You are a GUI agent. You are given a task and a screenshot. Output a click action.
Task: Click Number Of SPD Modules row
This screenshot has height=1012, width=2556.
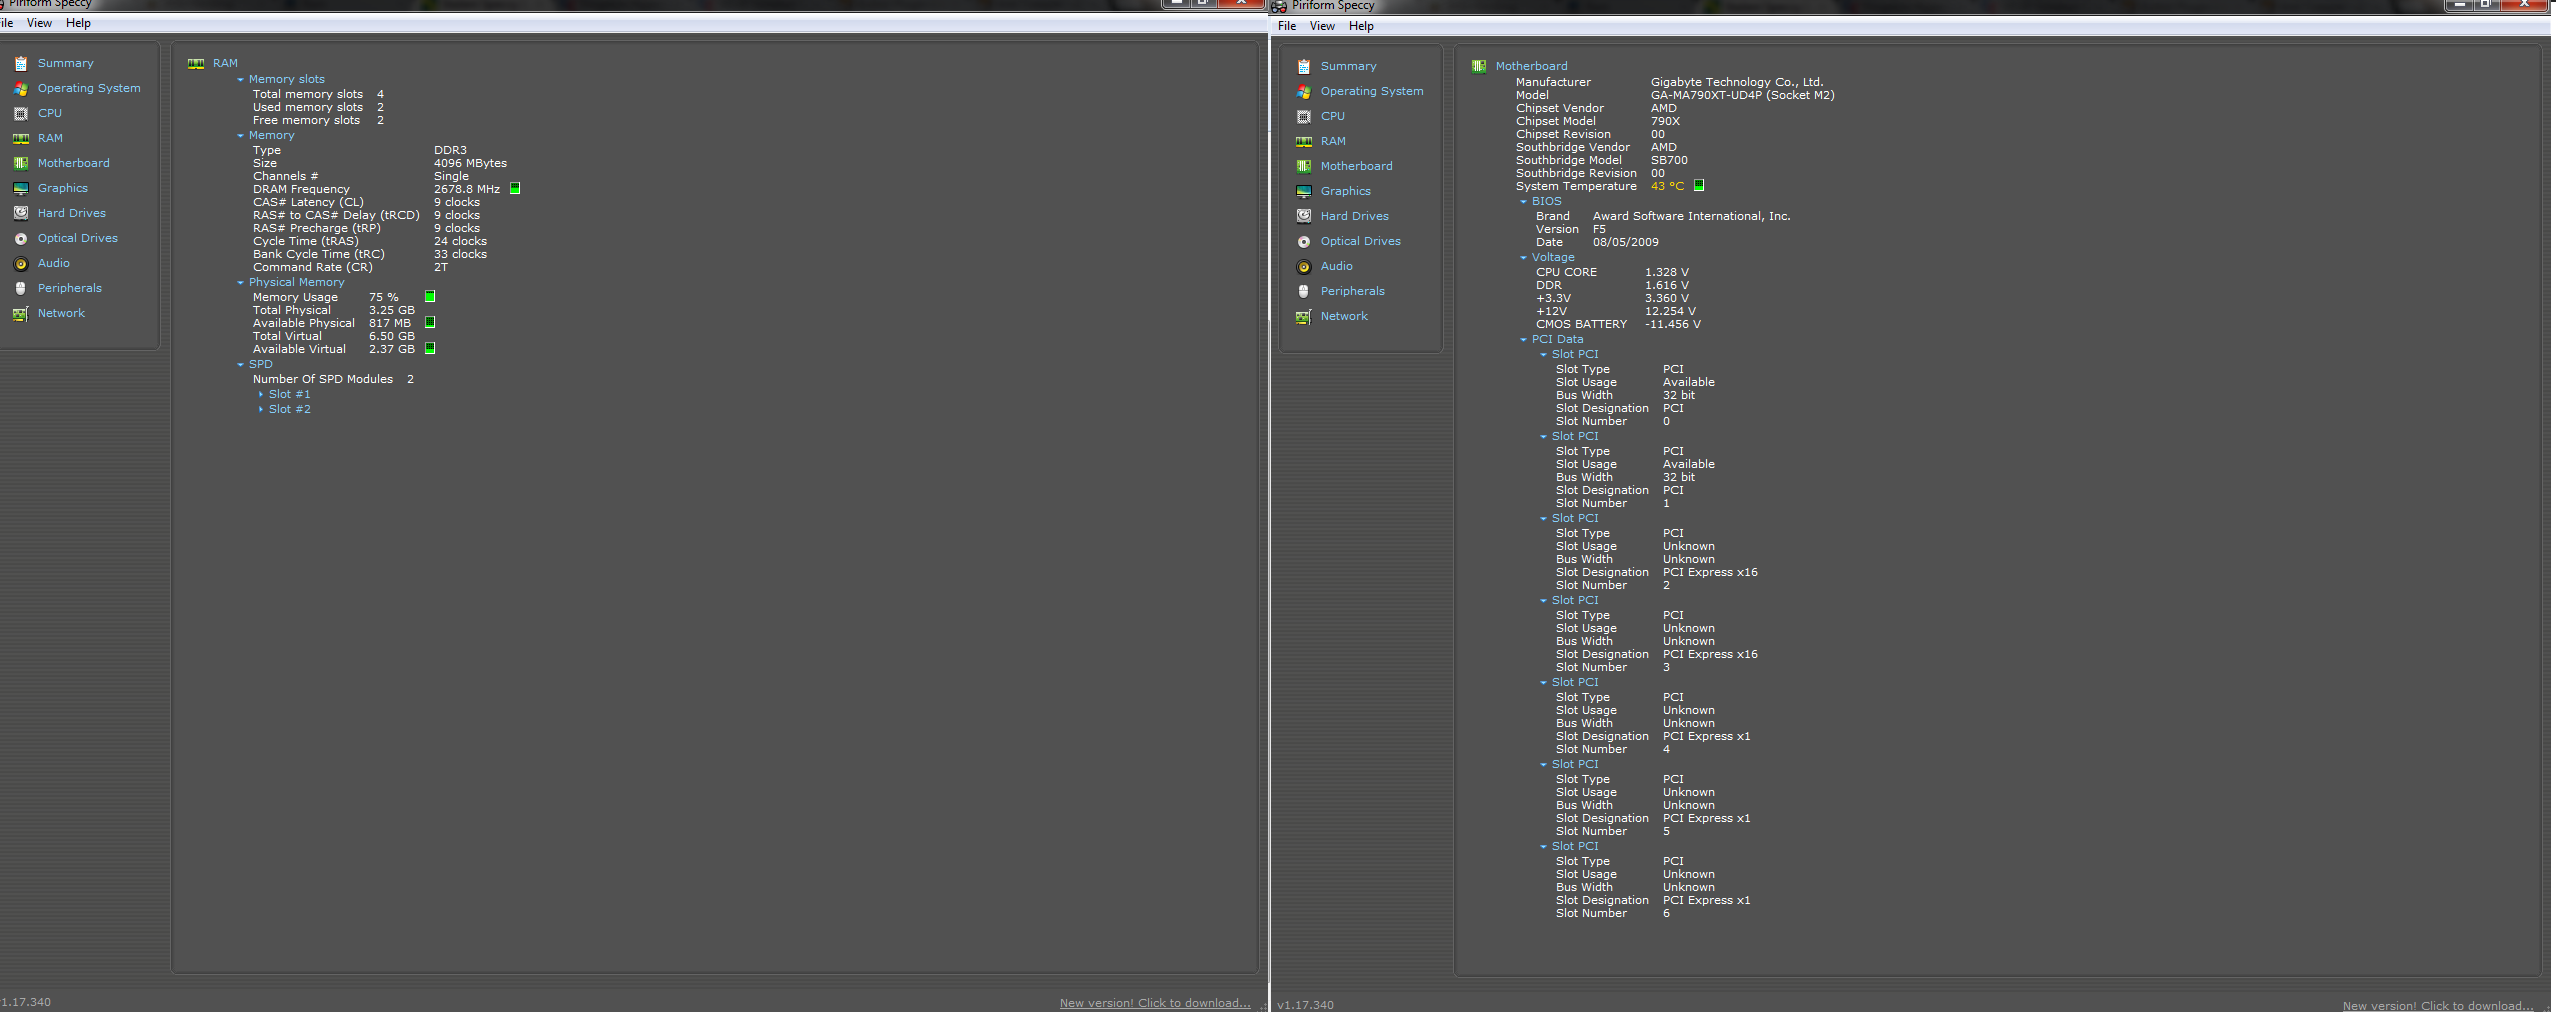(x=333, y=379)
